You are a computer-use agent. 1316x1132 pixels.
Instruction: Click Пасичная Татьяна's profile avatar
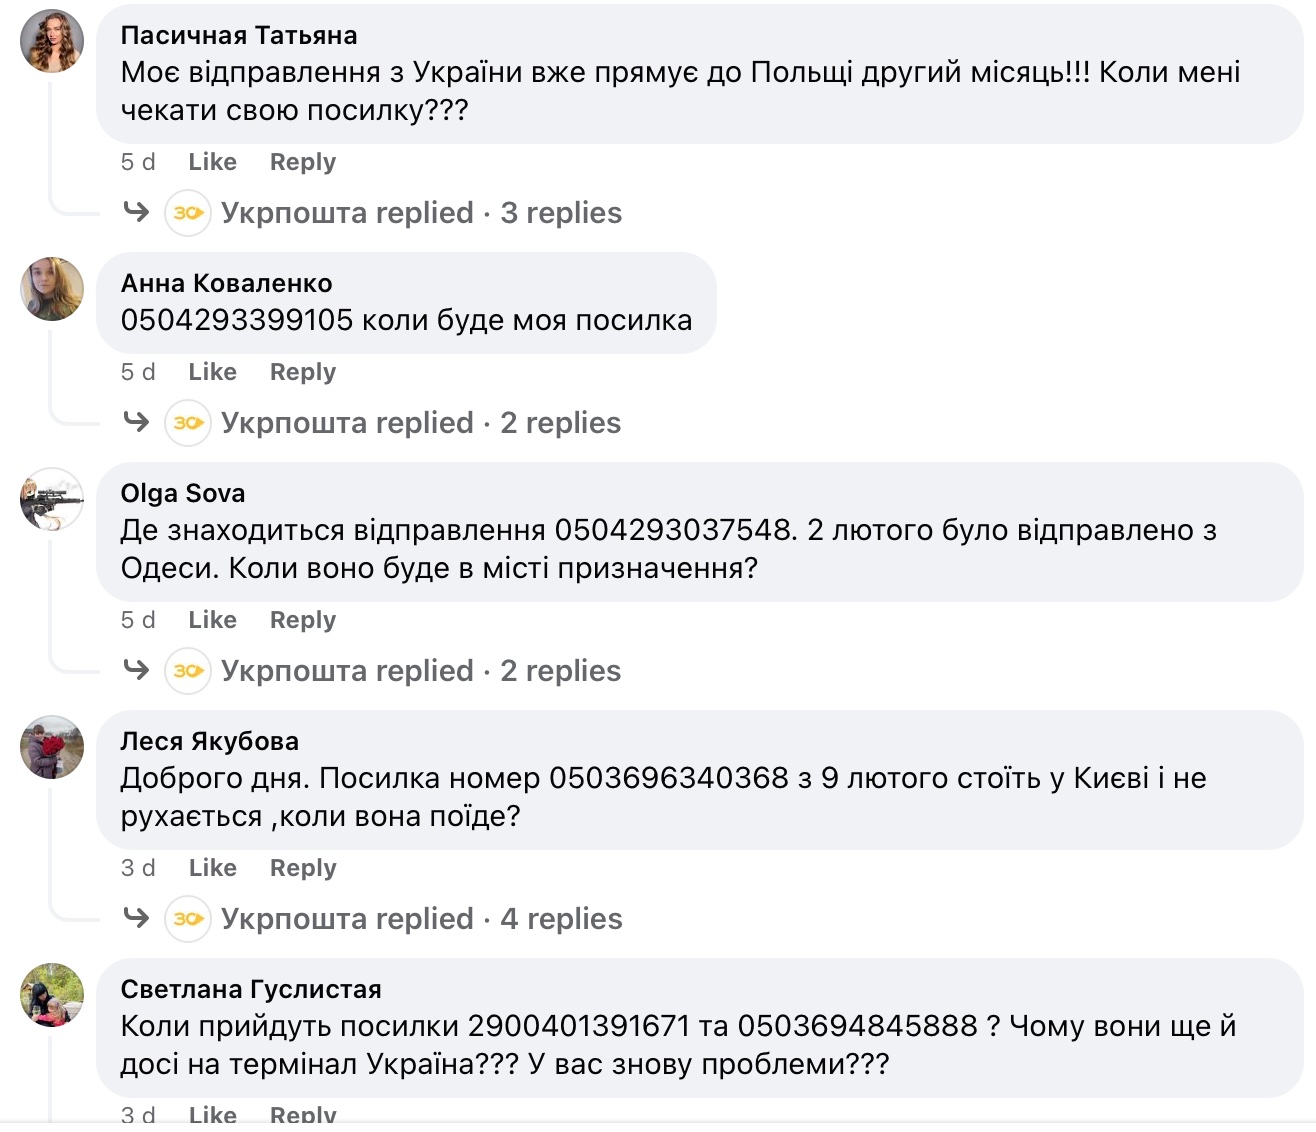click(52, 42)
